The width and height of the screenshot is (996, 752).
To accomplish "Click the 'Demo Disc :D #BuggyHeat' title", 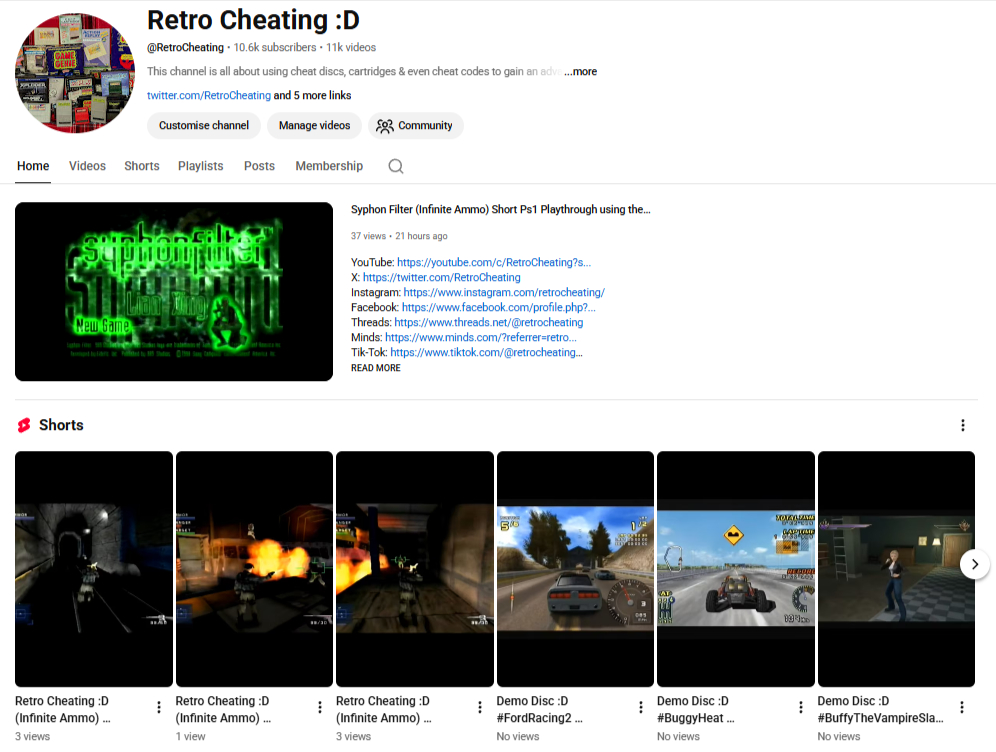I will tap(696, 709).
